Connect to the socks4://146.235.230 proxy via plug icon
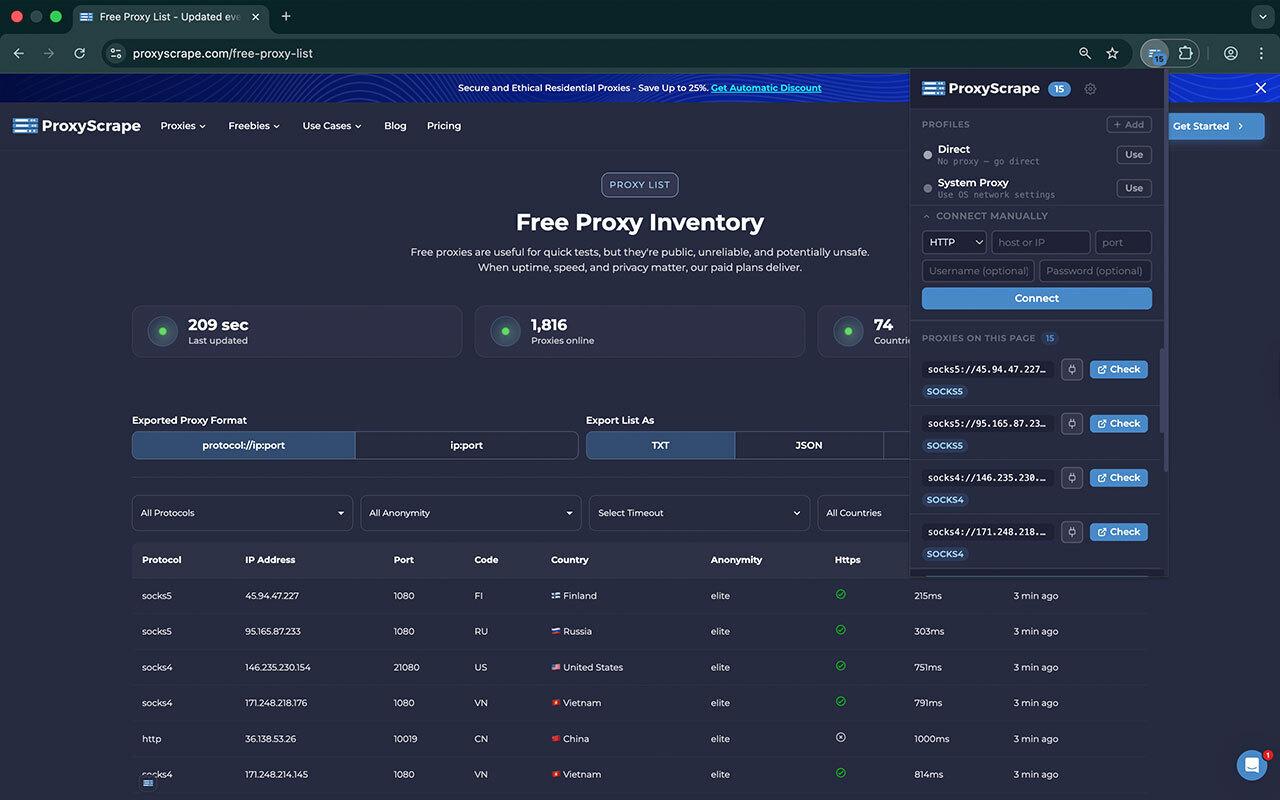1280x800 pixels. [1071, 478]
